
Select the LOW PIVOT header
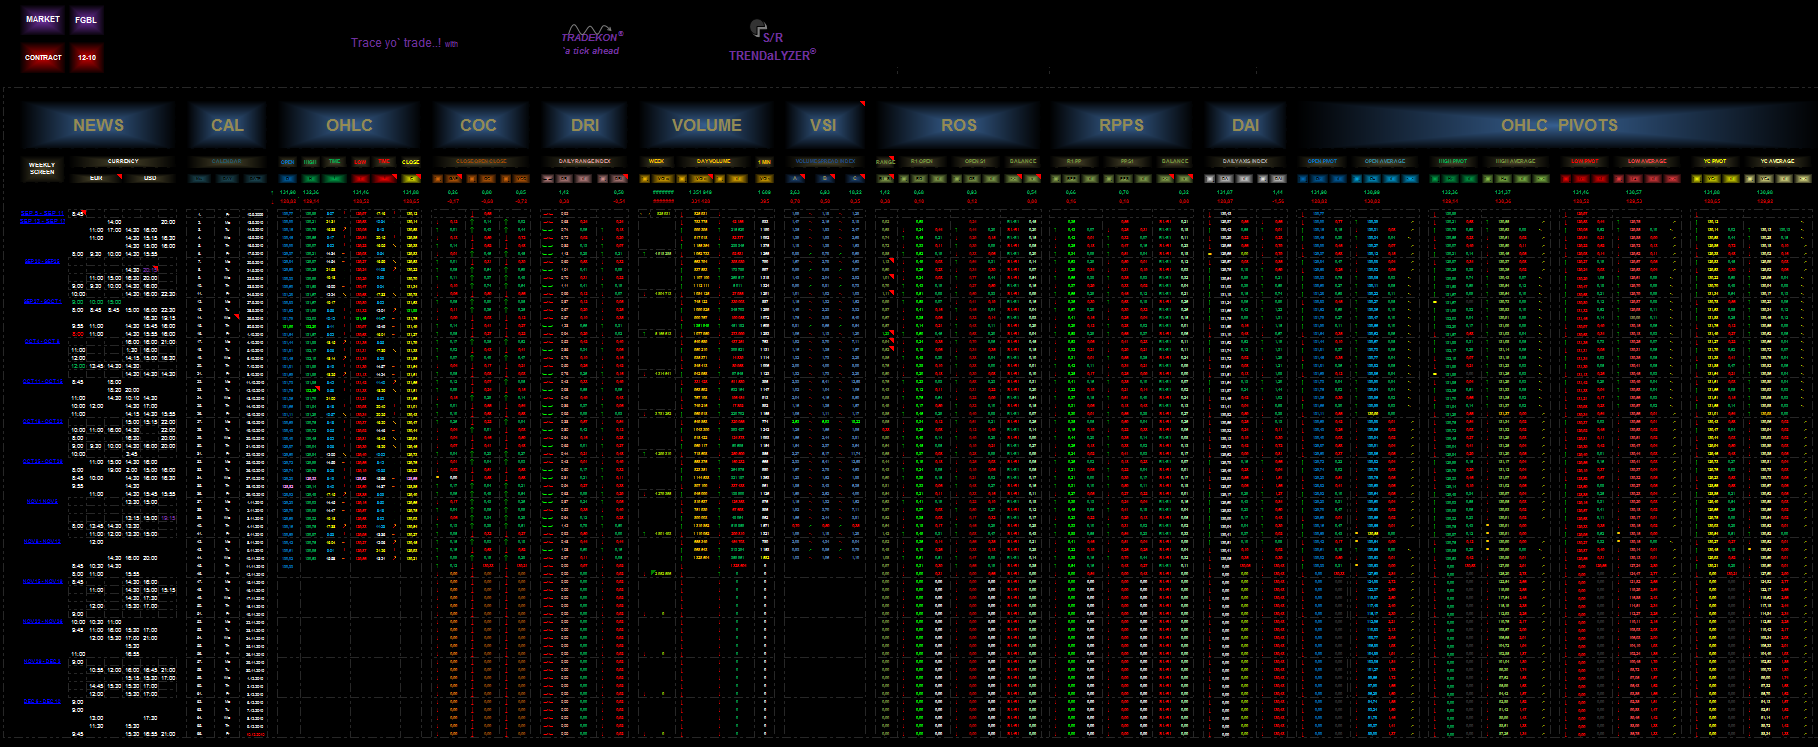1584,161
